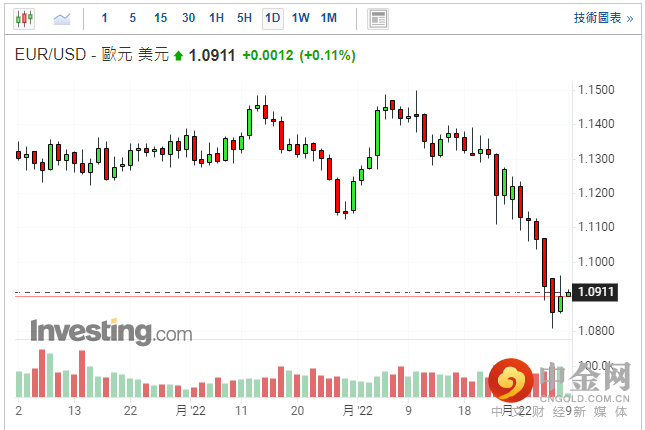Screen dimensions: 645x430
Task: Click the date label 13 on time axis
Action: pos(74,411)
